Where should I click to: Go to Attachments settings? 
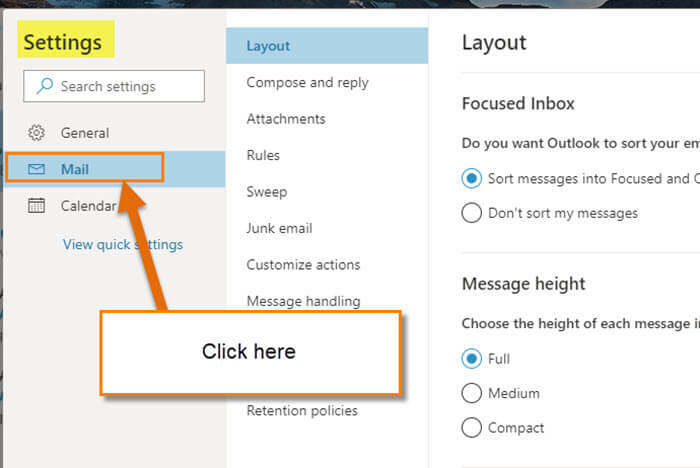pyautogui.click(x=286, y=119)
